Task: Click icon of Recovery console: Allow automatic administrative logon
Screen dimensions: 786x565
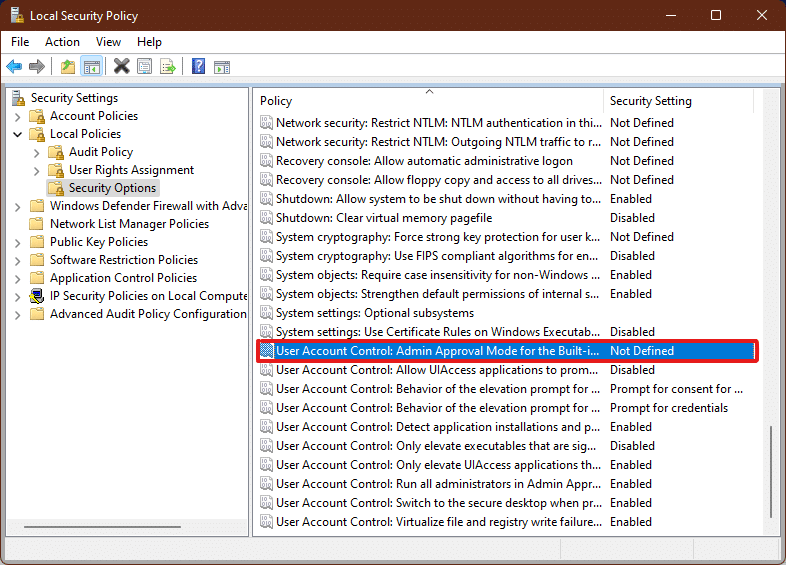Action: tap(267, 161)
